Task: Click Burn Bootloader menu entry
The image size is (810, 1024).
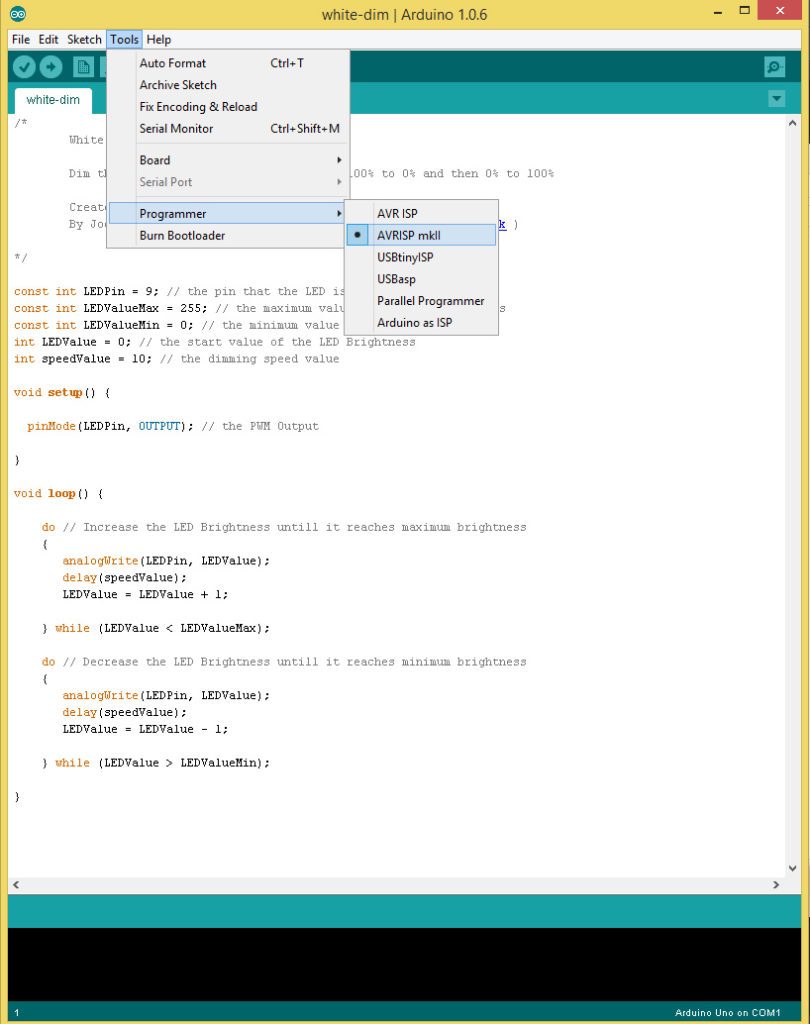Action: point(182,236)
